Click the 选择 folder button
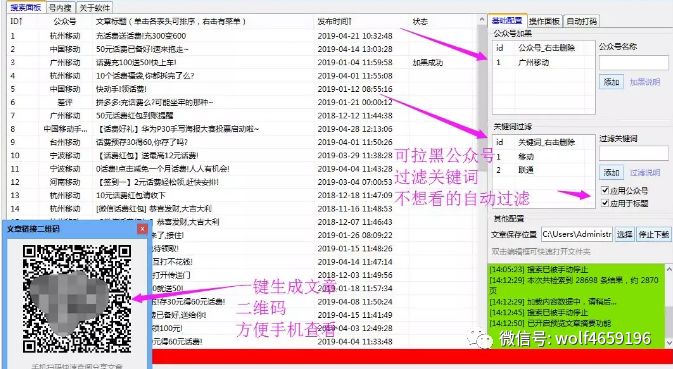 click(x=624, y=234)
